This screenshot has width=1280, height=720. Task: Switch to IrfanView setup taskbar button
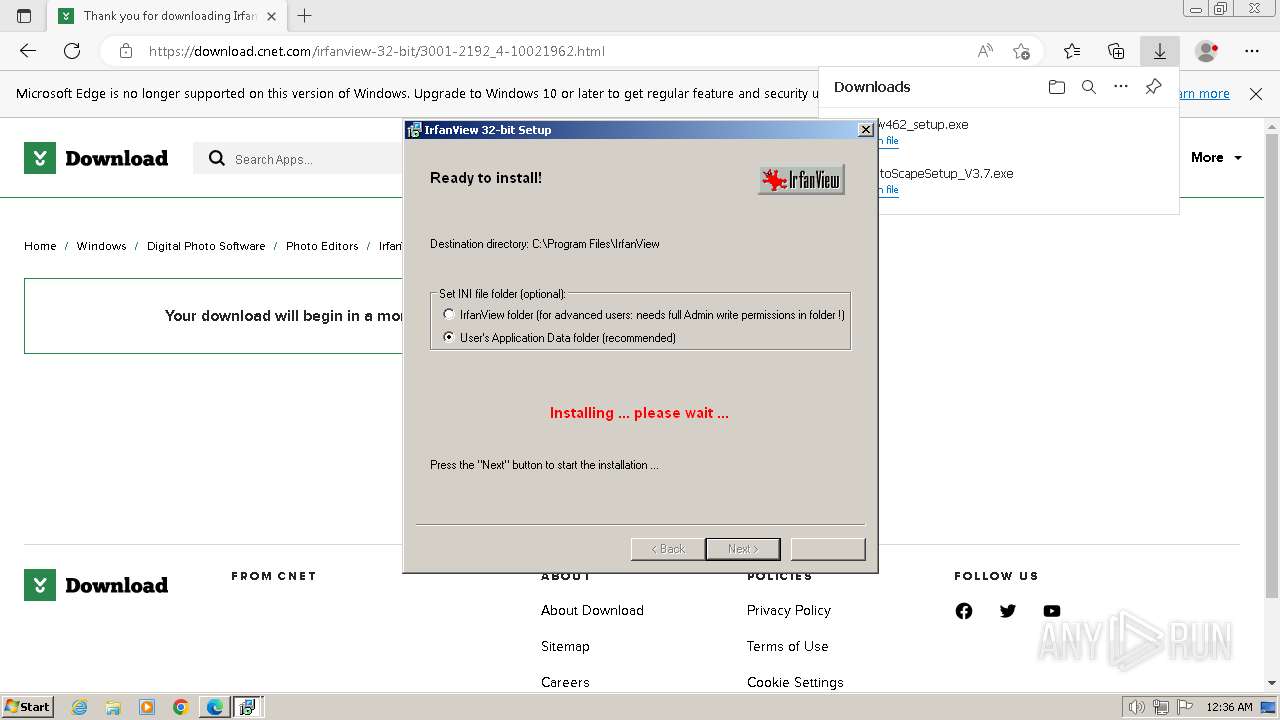point(247,707)
